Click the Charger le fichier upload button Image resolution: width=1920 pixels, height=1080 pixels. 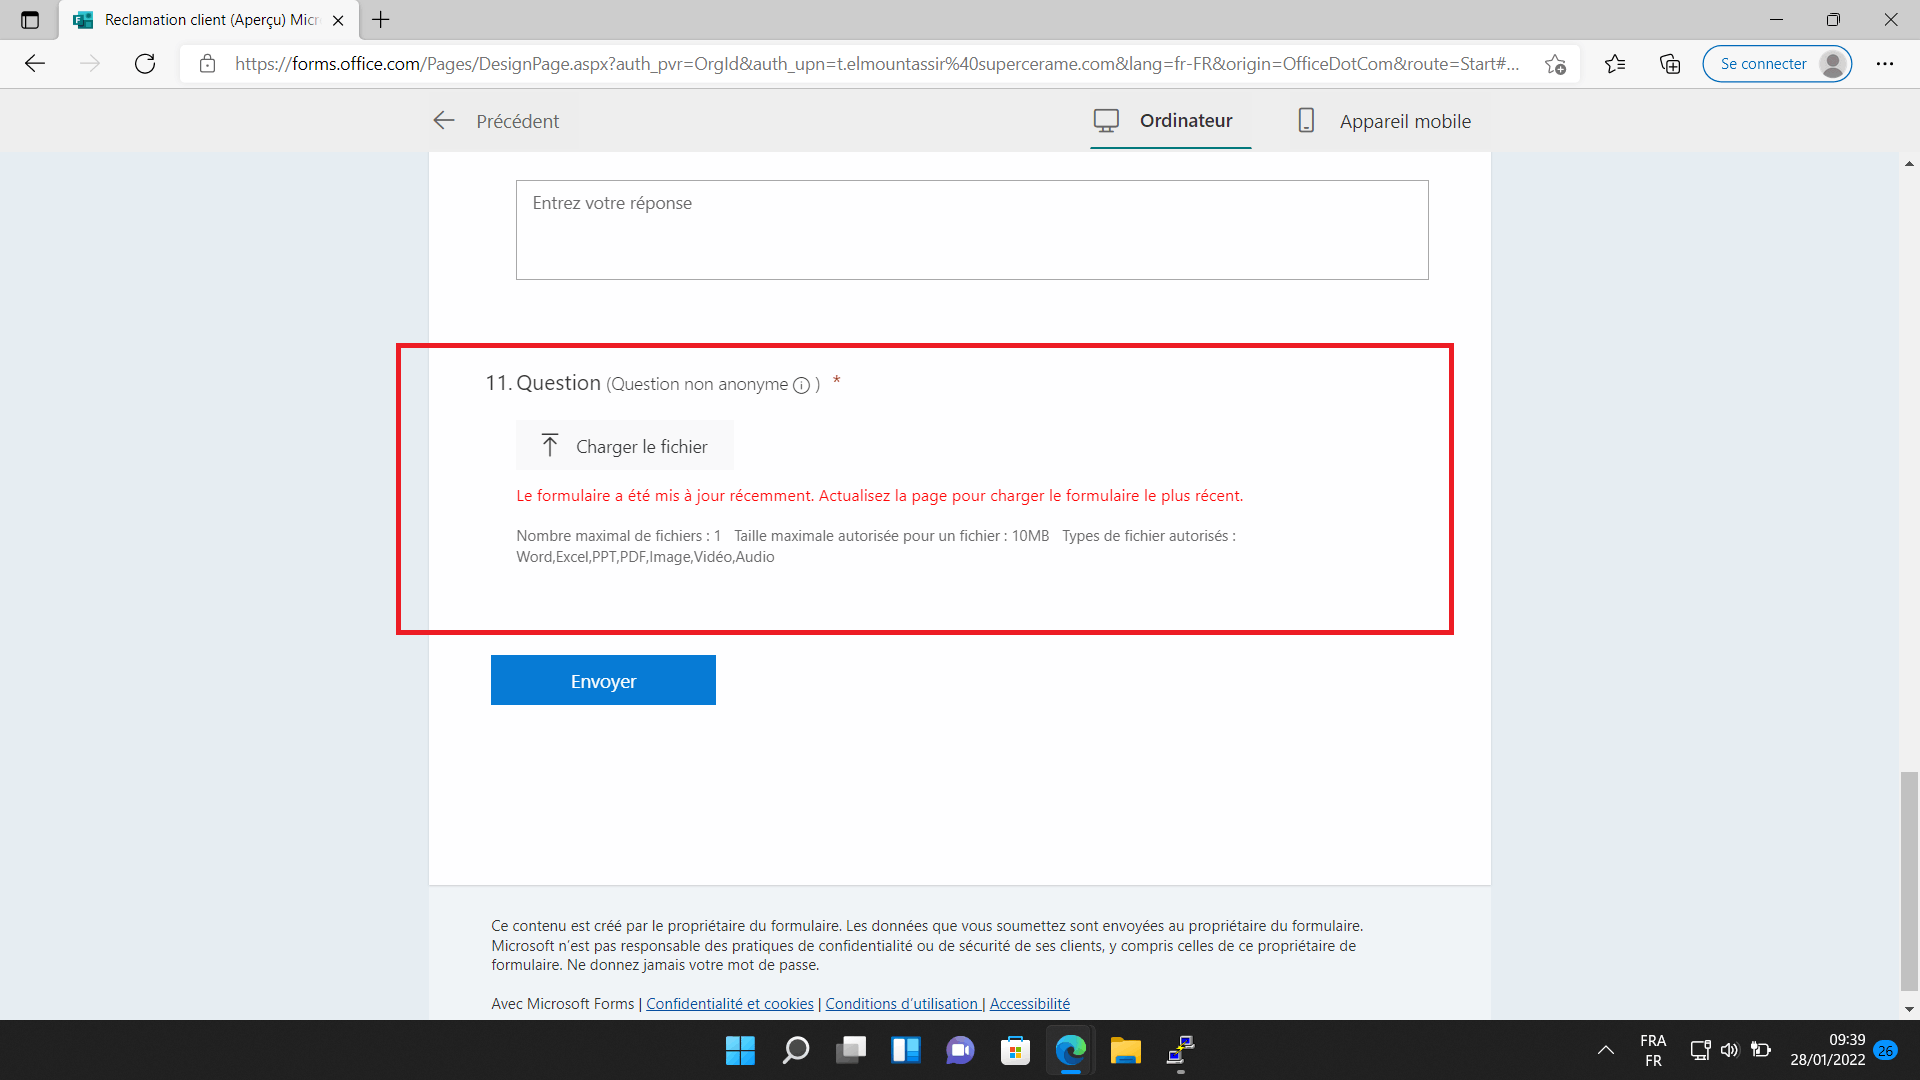pos(625,446)
